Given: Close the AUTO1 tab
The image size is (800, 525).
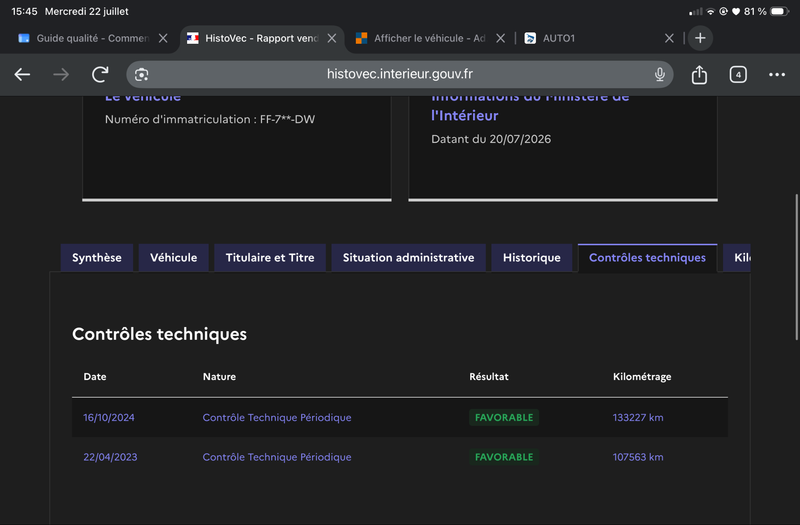Looking at the screenshot, I should [669, 38].
